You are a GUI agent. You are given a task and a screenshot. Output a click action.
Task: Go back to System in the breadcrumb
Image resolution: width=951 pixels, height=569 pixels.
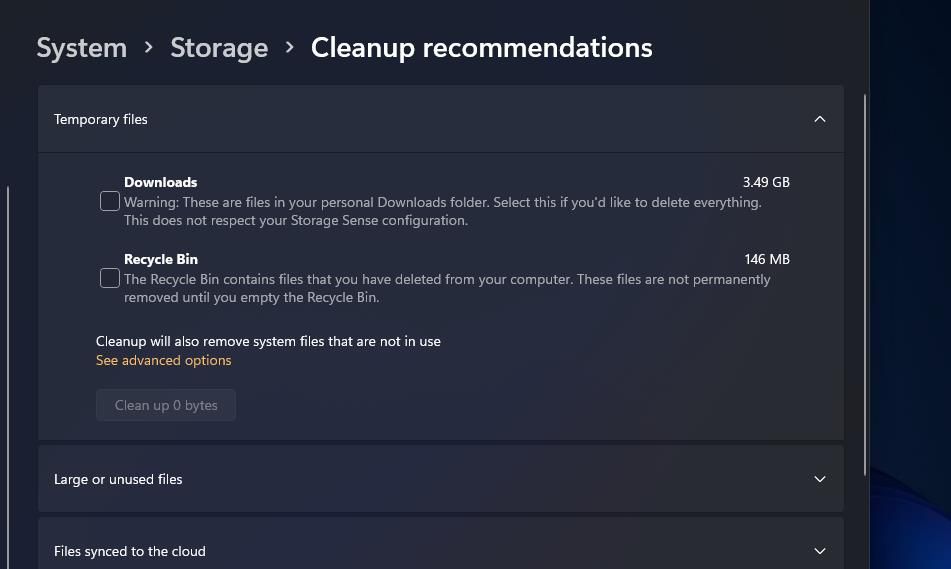click(82, 48)
